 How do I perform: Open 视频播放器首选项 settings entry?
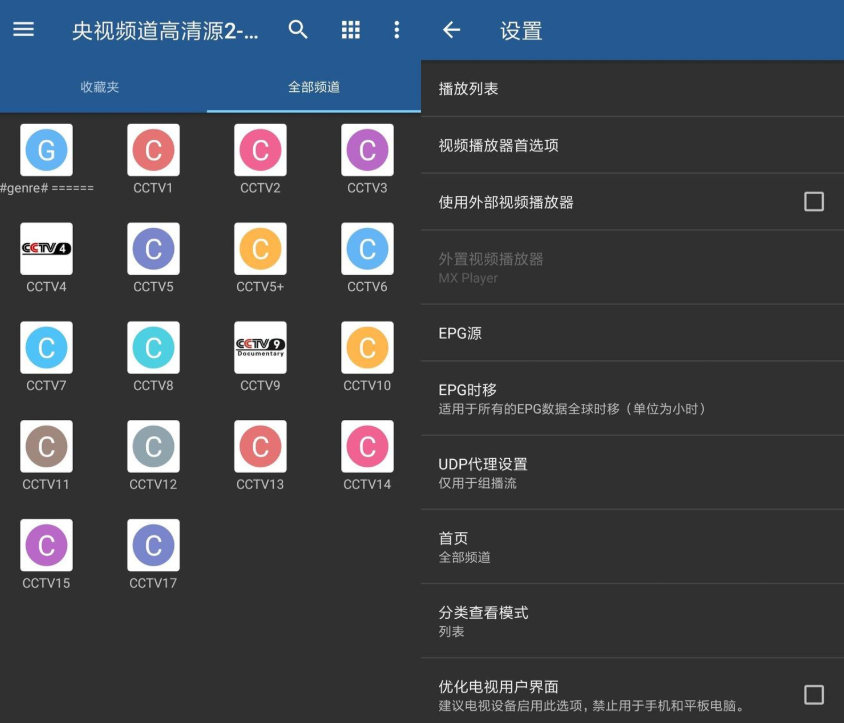click(632, 145)
